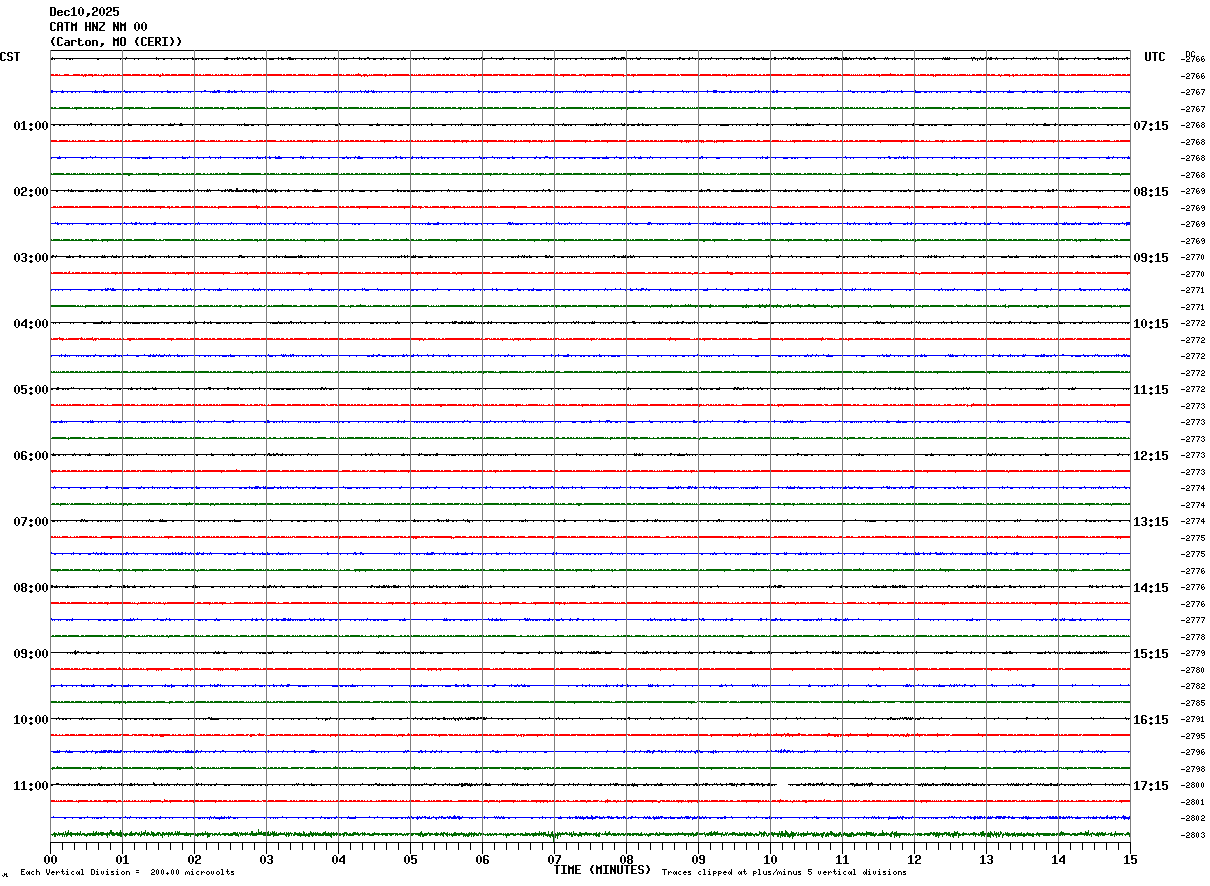Image resolution: width=1210 pixels, height=886 pixels.
Task: Select the 07:15 UTC time label
Action: [x=1151, y=126]
